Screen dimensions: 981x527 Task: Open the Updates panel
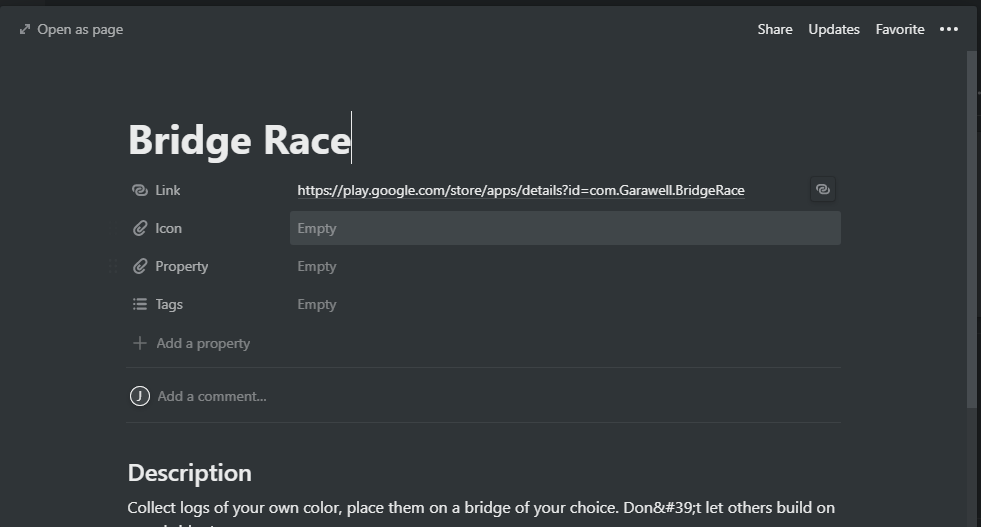[x=833, y=29]
